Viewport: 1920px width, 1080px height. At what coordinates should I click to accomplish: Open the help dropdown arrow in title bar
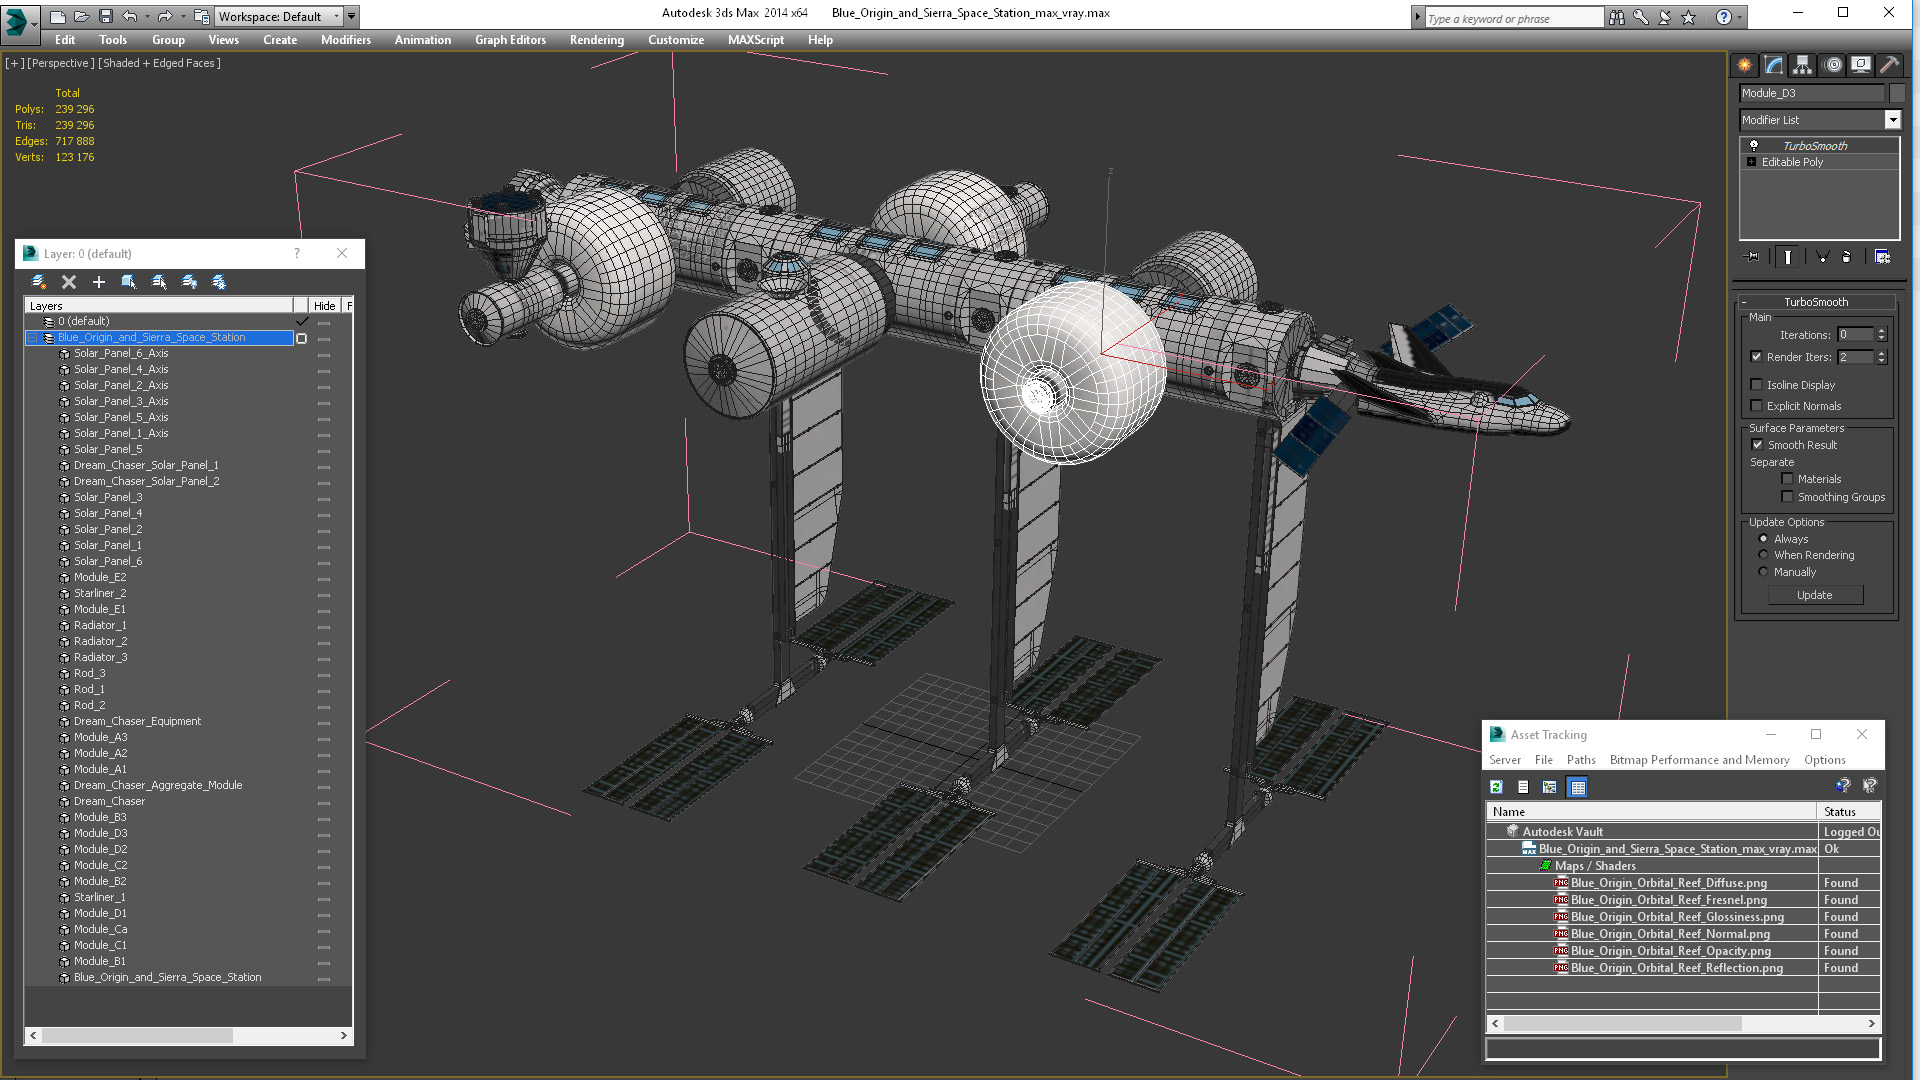pos(1740,17)
